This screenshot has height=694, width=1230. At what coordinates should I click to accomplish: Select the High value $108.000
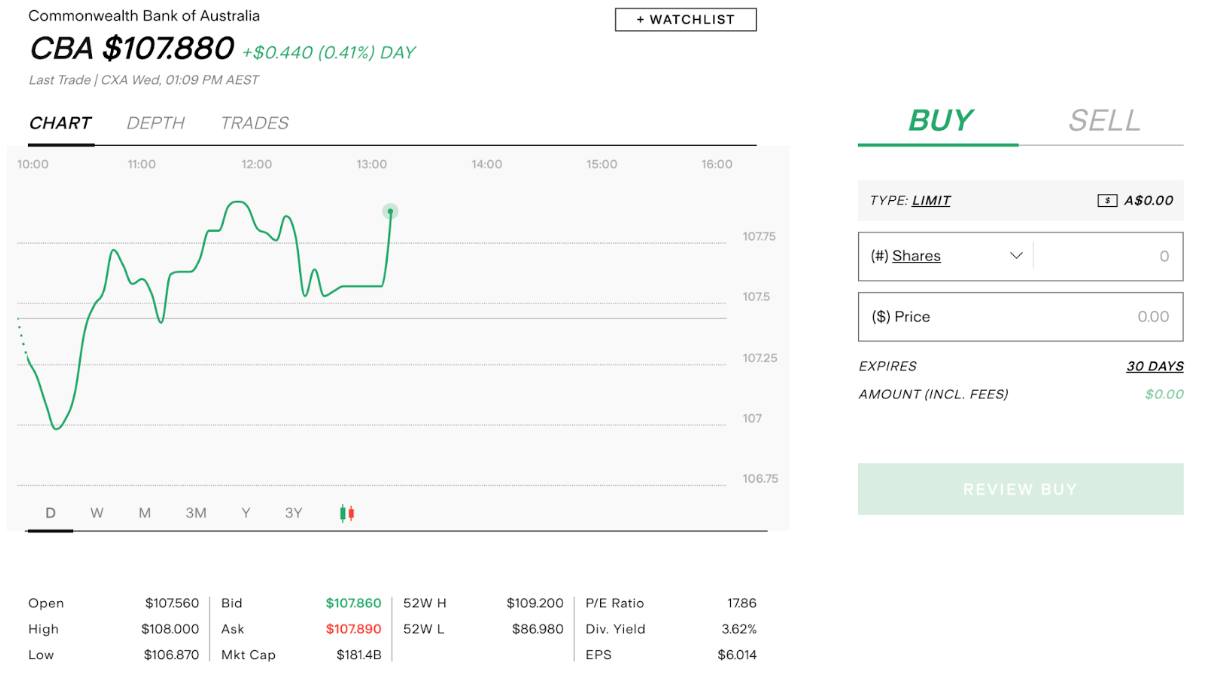(170, 629)
